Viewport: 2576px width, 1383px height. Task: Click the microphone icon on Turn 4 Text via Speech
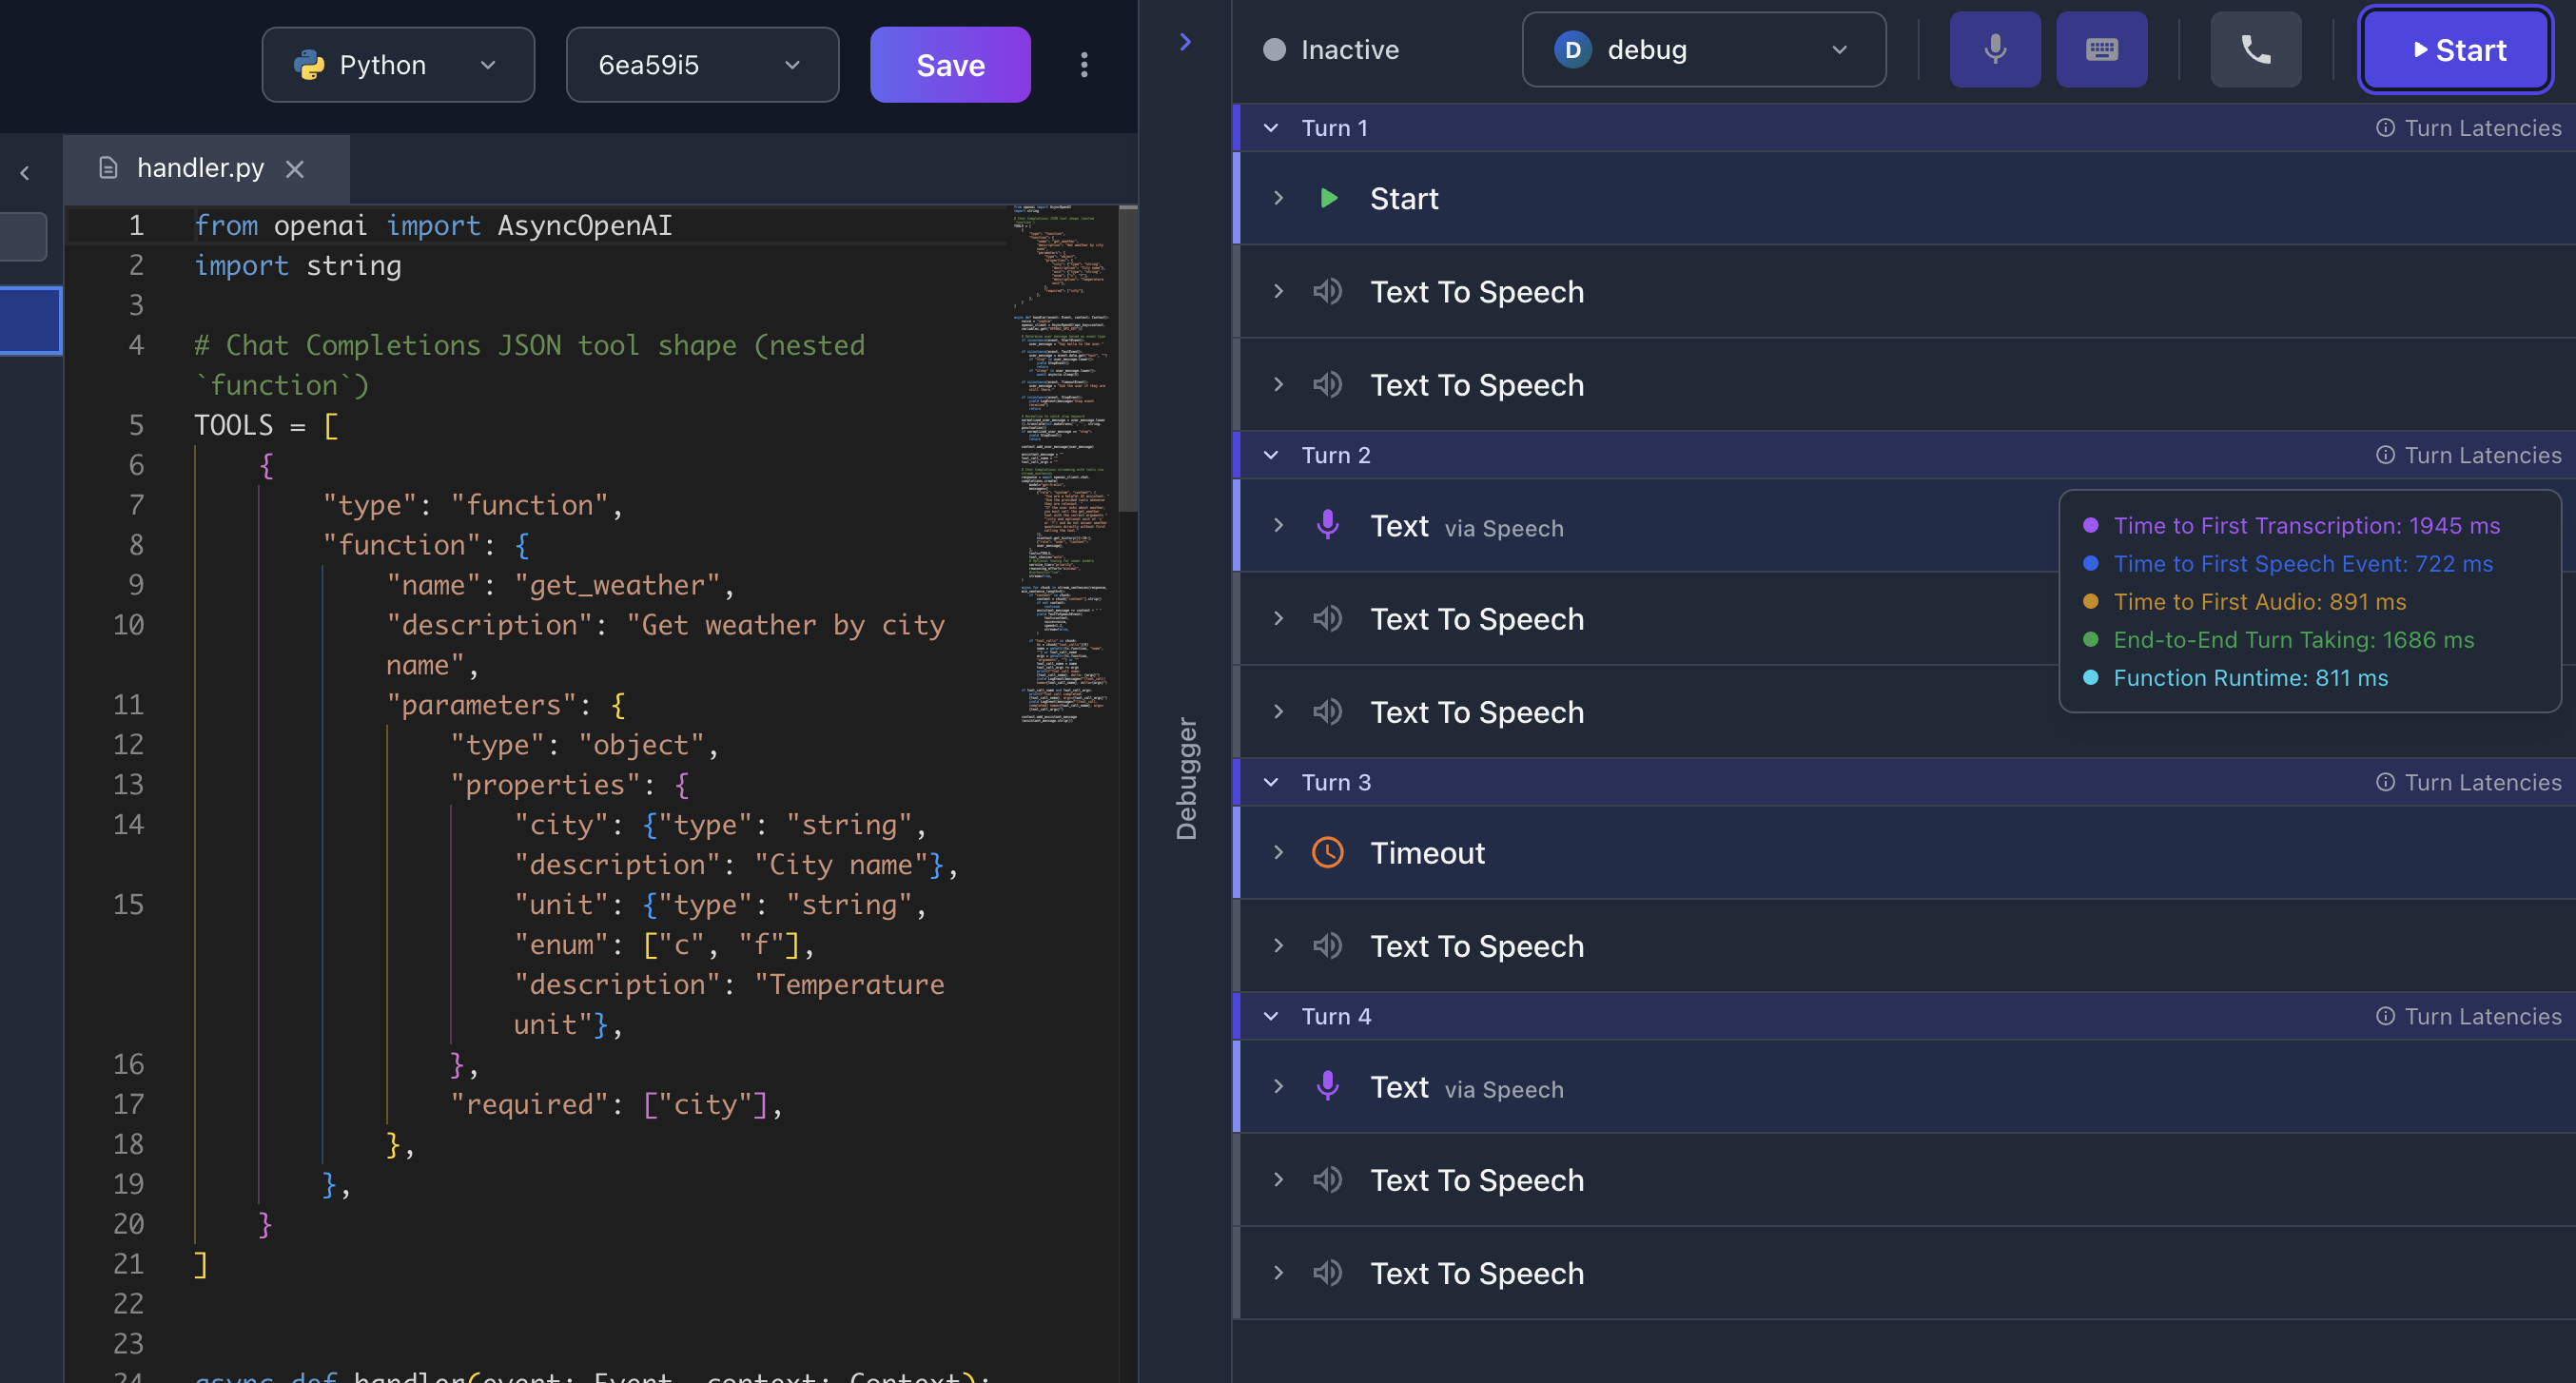[1328, 1087]
